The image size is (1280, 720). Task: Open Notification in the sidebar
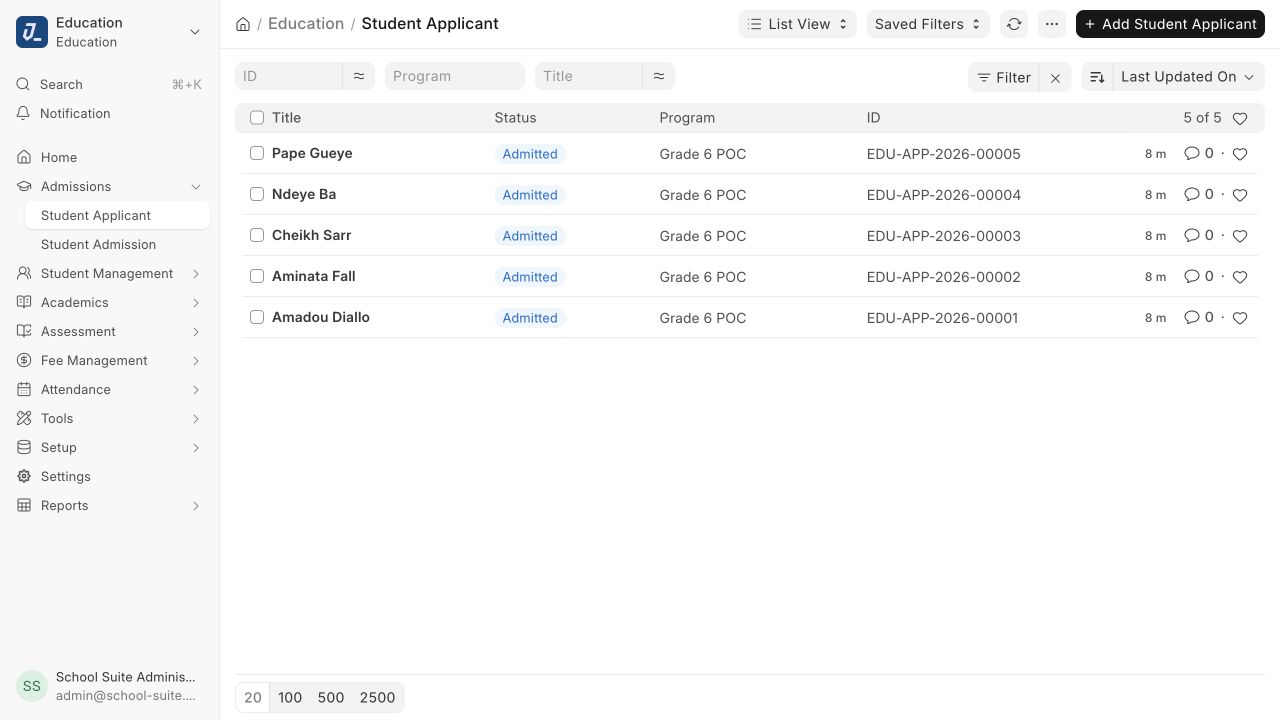click(x=110, y=113)
